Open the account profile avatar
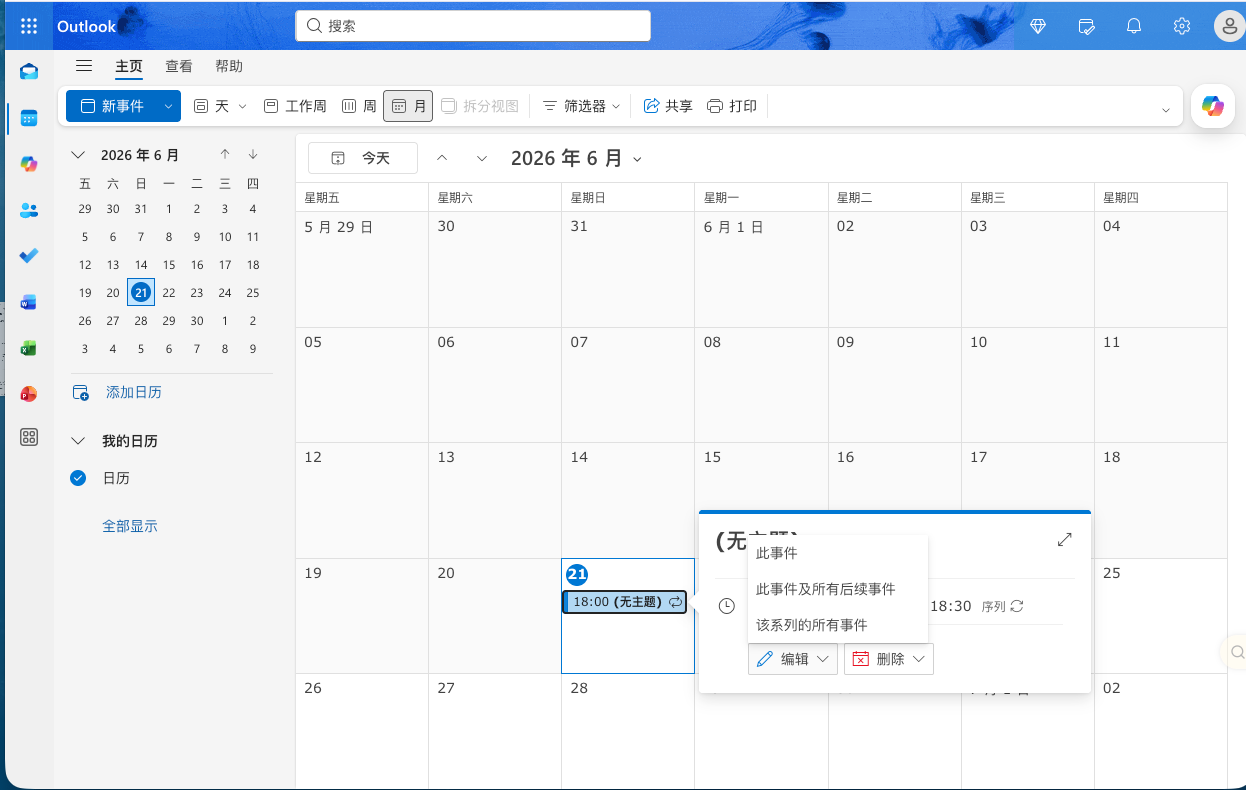 point(1229,26)
